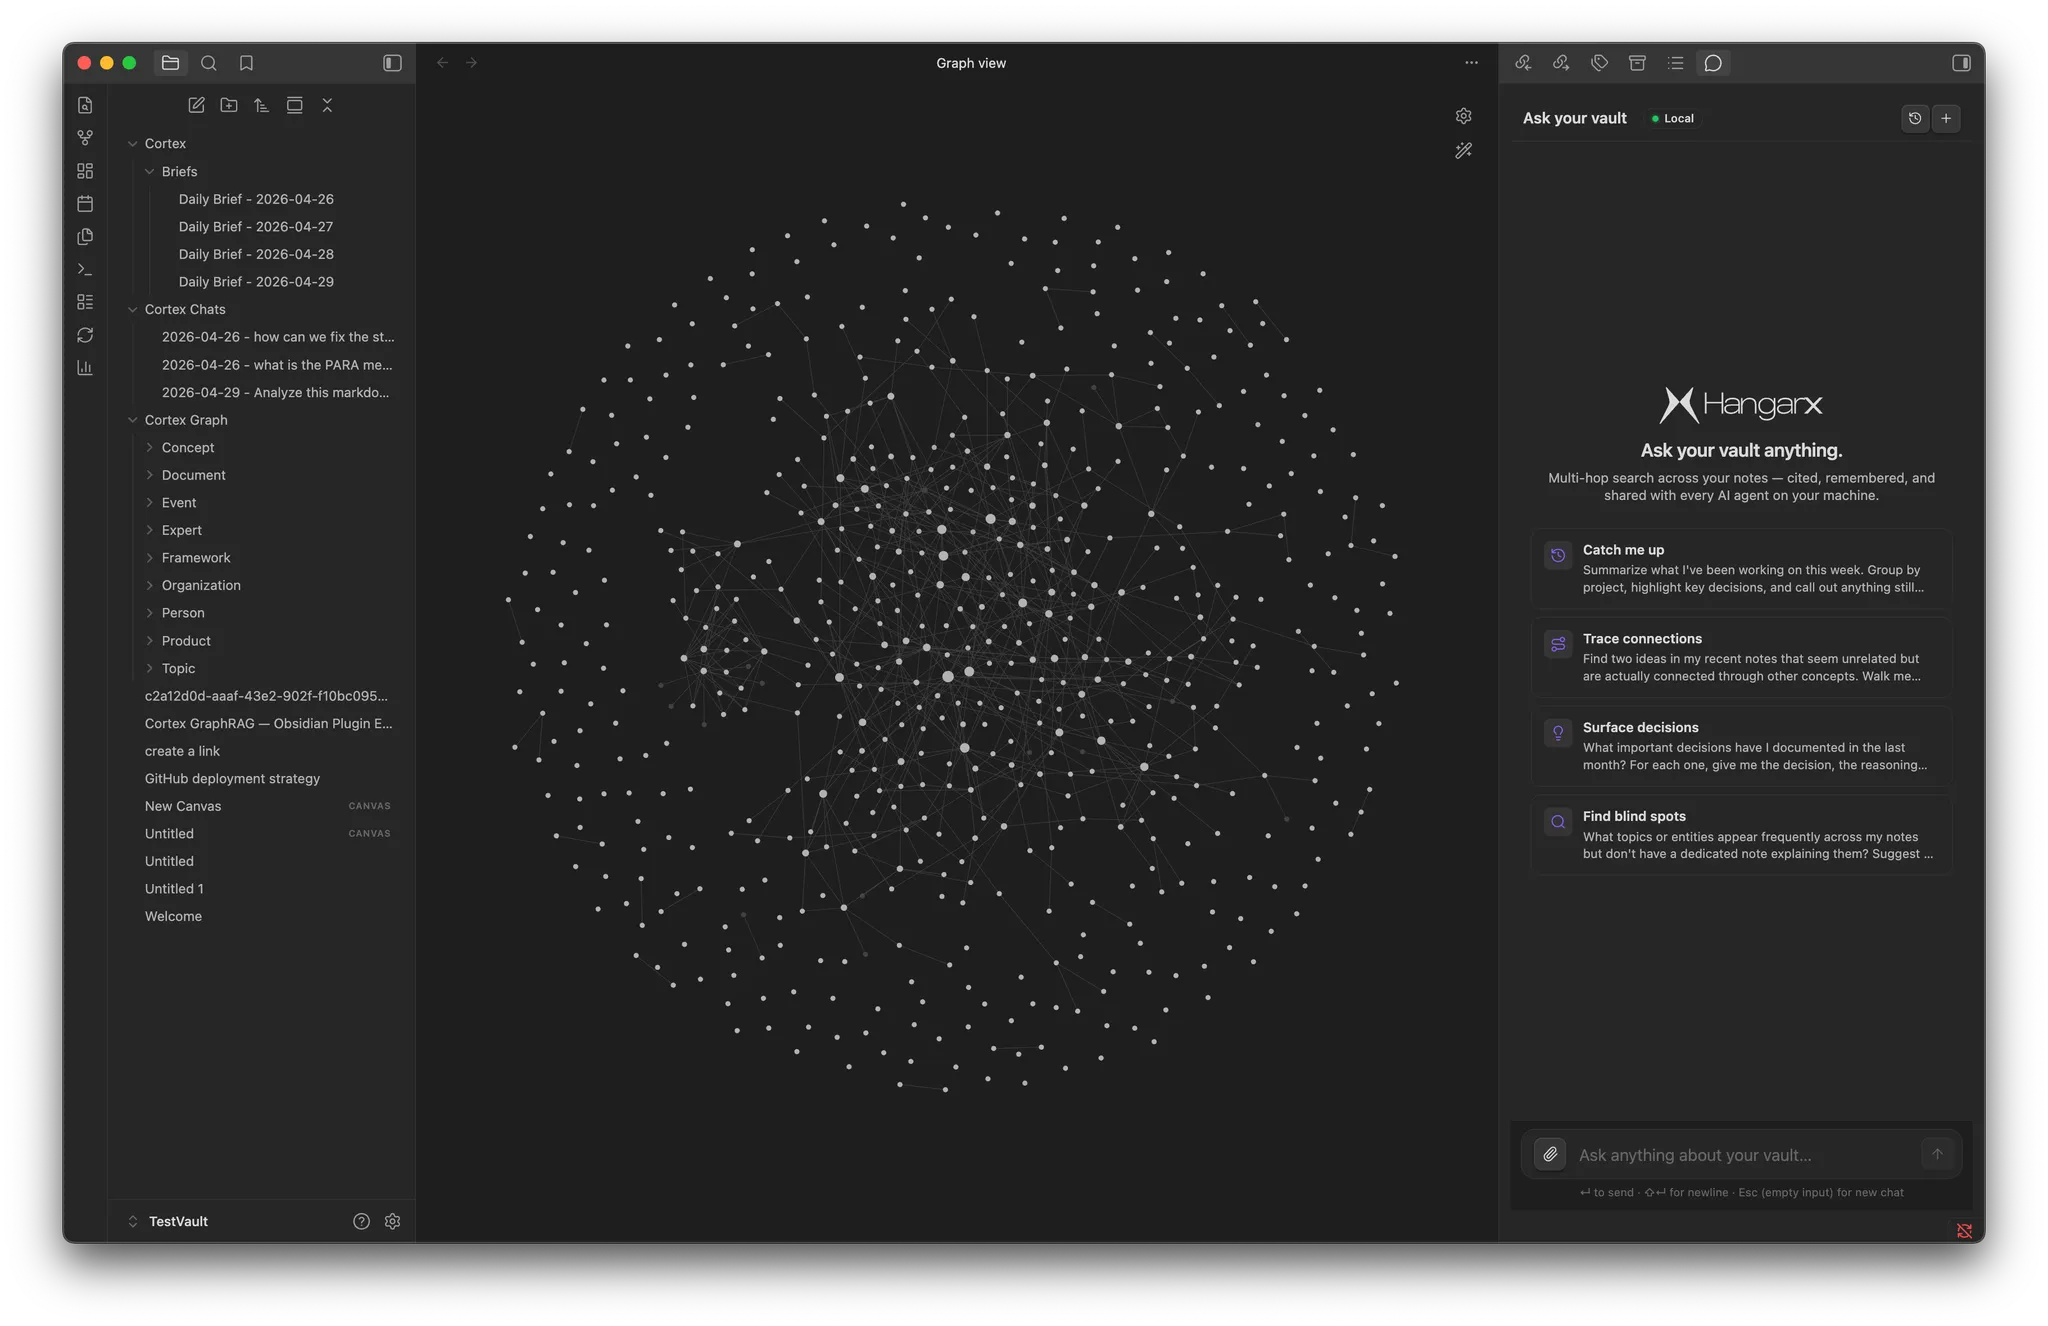Open the Outline panel tab
Viewport: 2048px width, 1326px height.
[x=1675, y=63]
